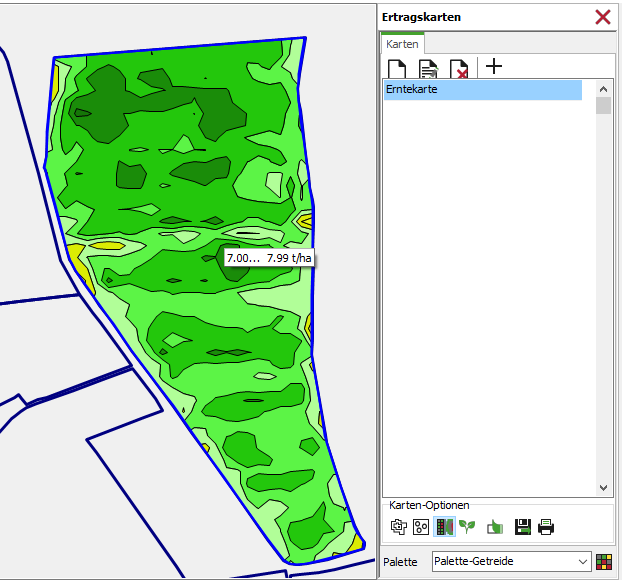625x583 pixels.
Task: Toggle the highlighted contour map view icon
Action: coord(445,526)
